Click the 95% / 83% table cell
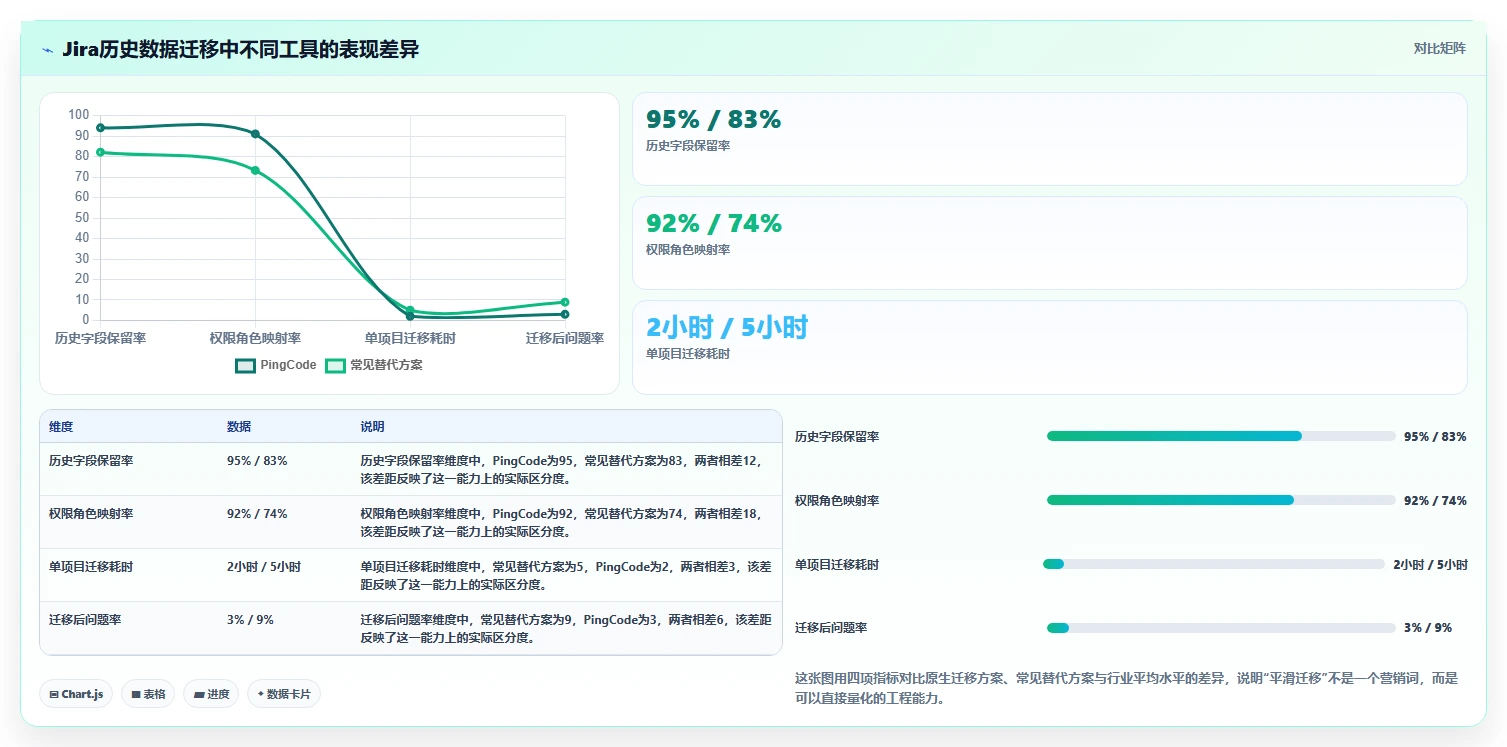 coord(257,461)
